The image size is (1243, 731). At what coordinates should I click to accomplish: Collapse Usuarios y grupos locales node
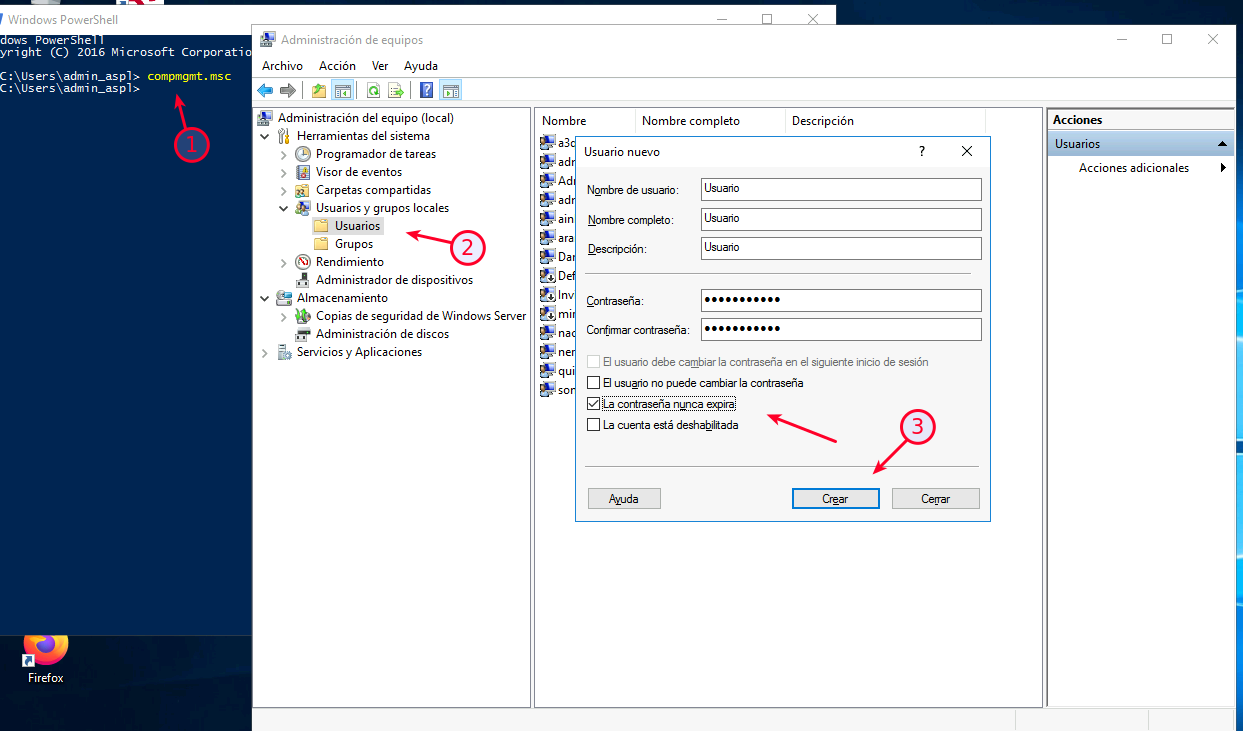pos(283,208)
